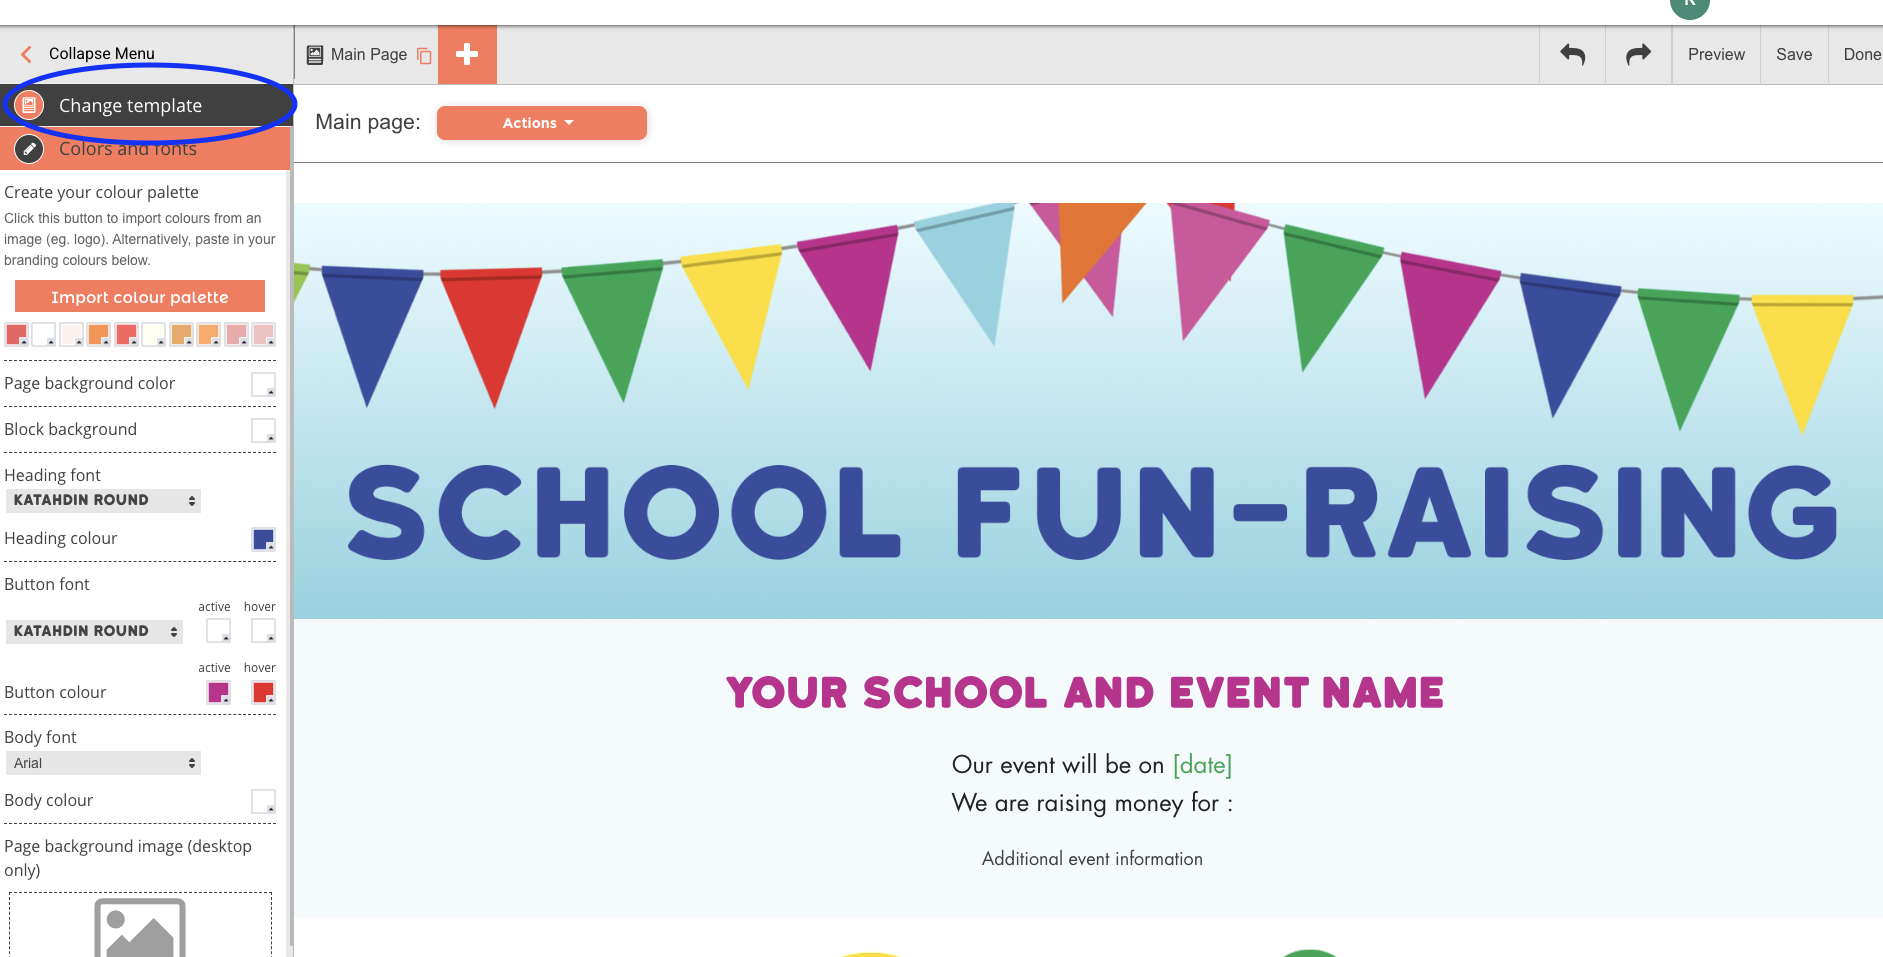Click the 'Create your colour palette' label

pyautogui.click(x=101, y=192)
